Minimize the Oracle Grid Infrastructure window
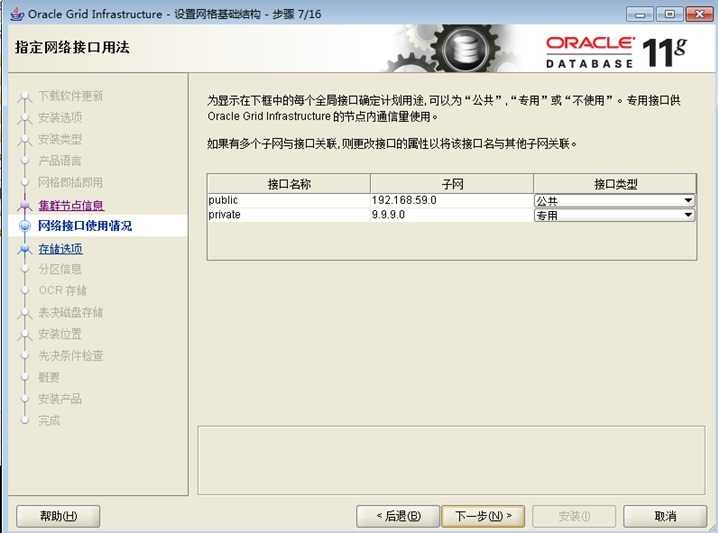Viewport: 718px width, 533px height. coord(640,14)
